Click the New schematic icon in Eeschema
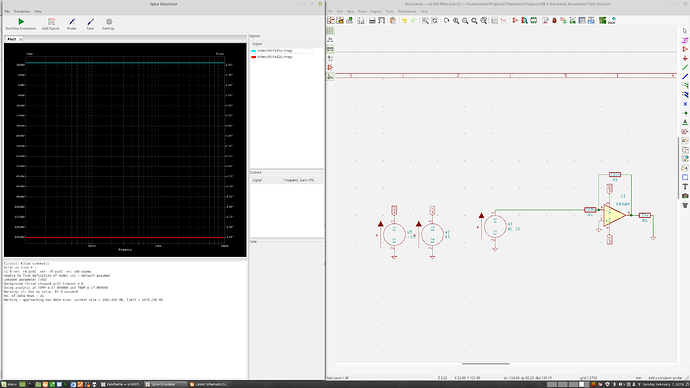Image resolution: width=690 pixels, height=388 pixels. coord(331,21)
